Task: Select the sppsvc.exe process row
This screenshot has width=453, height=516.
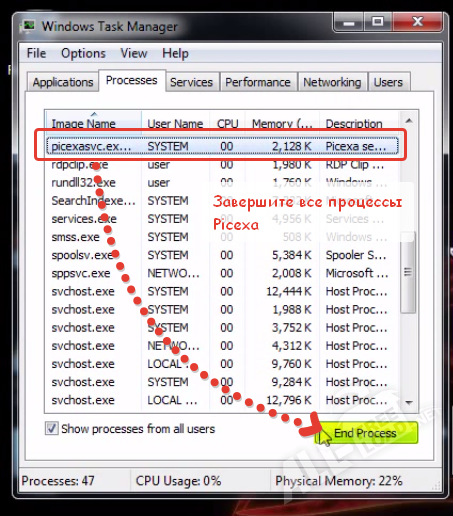Action: click(222, 273)
